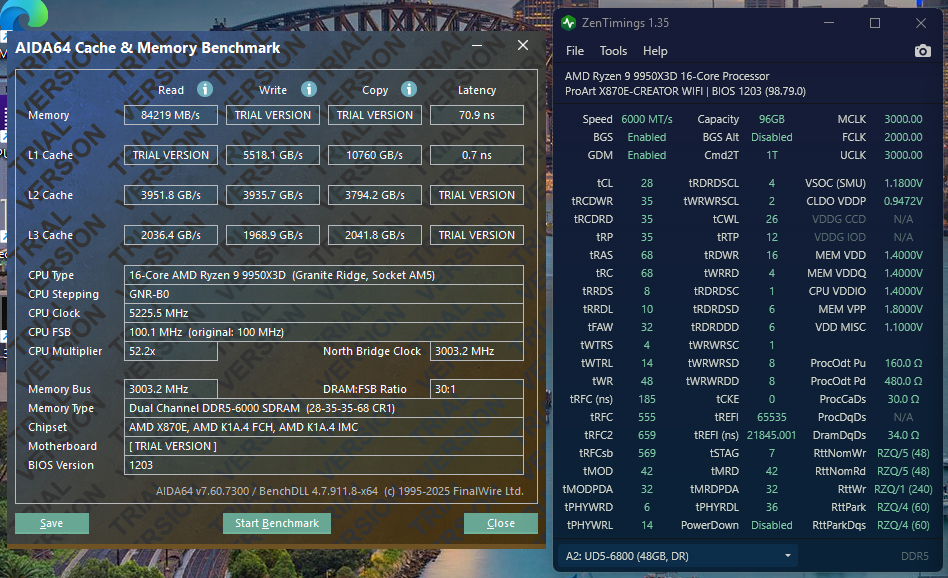Click the Save button in AIDA64
The image size is (948, 578).
52,523
